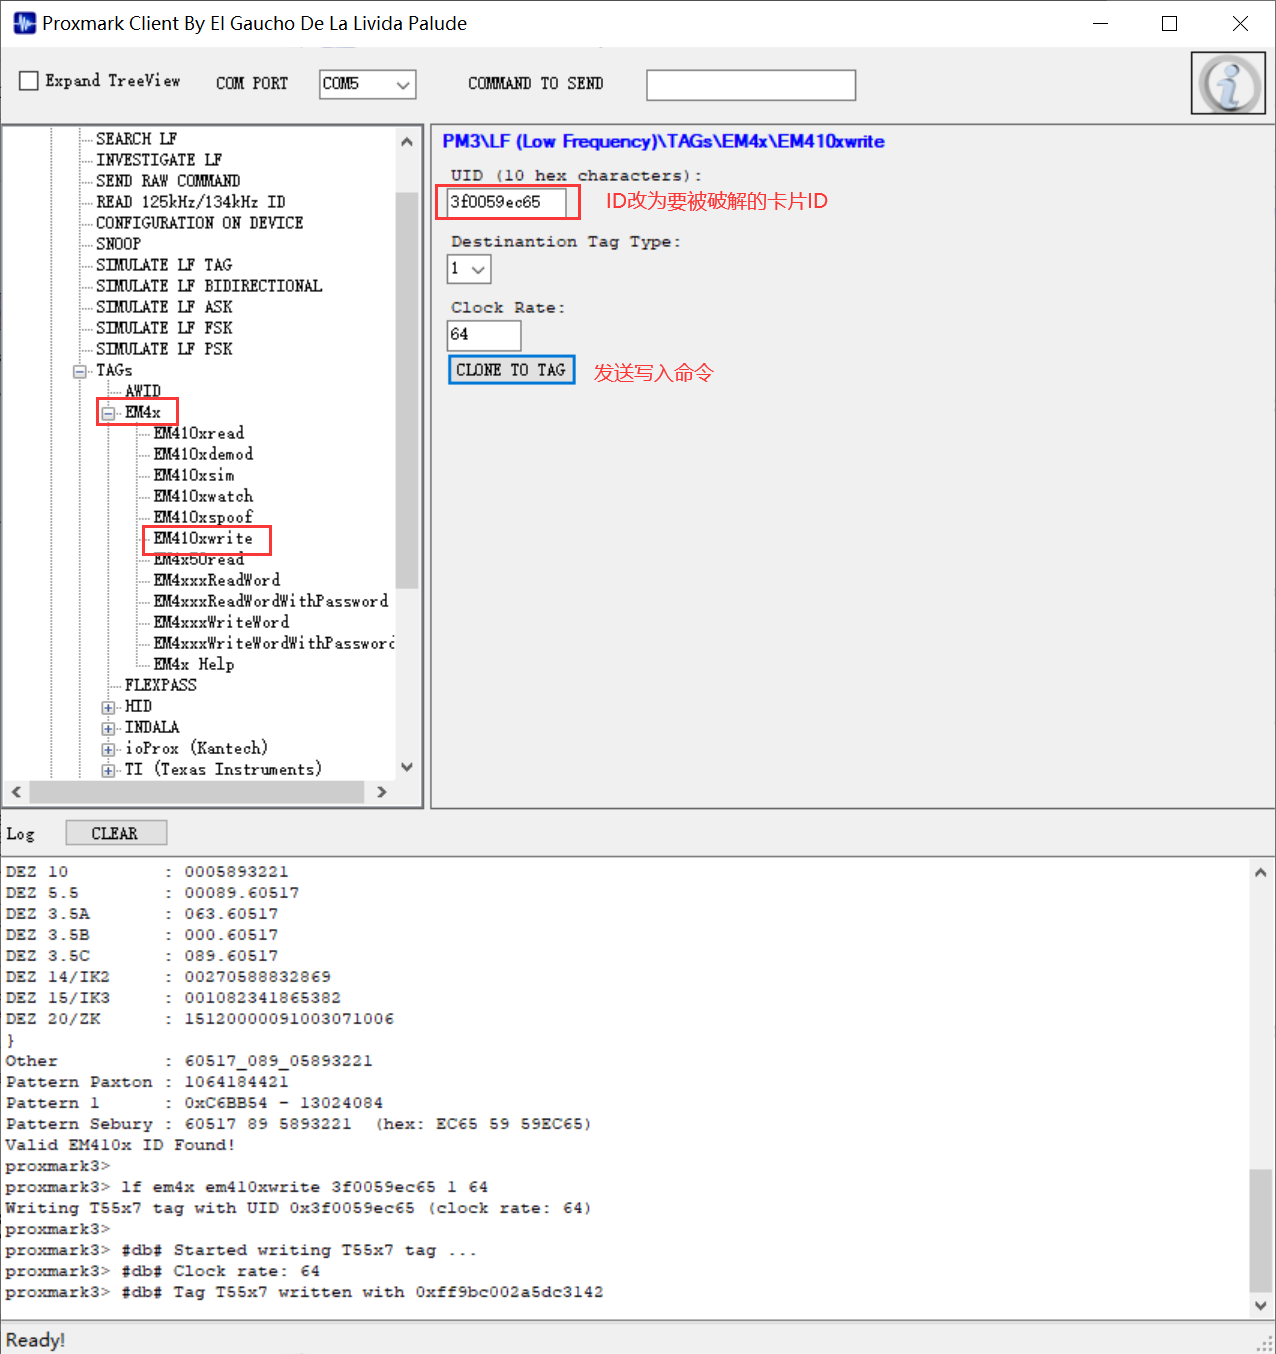Select FLEXPASS tree item

tap(161, 685)
